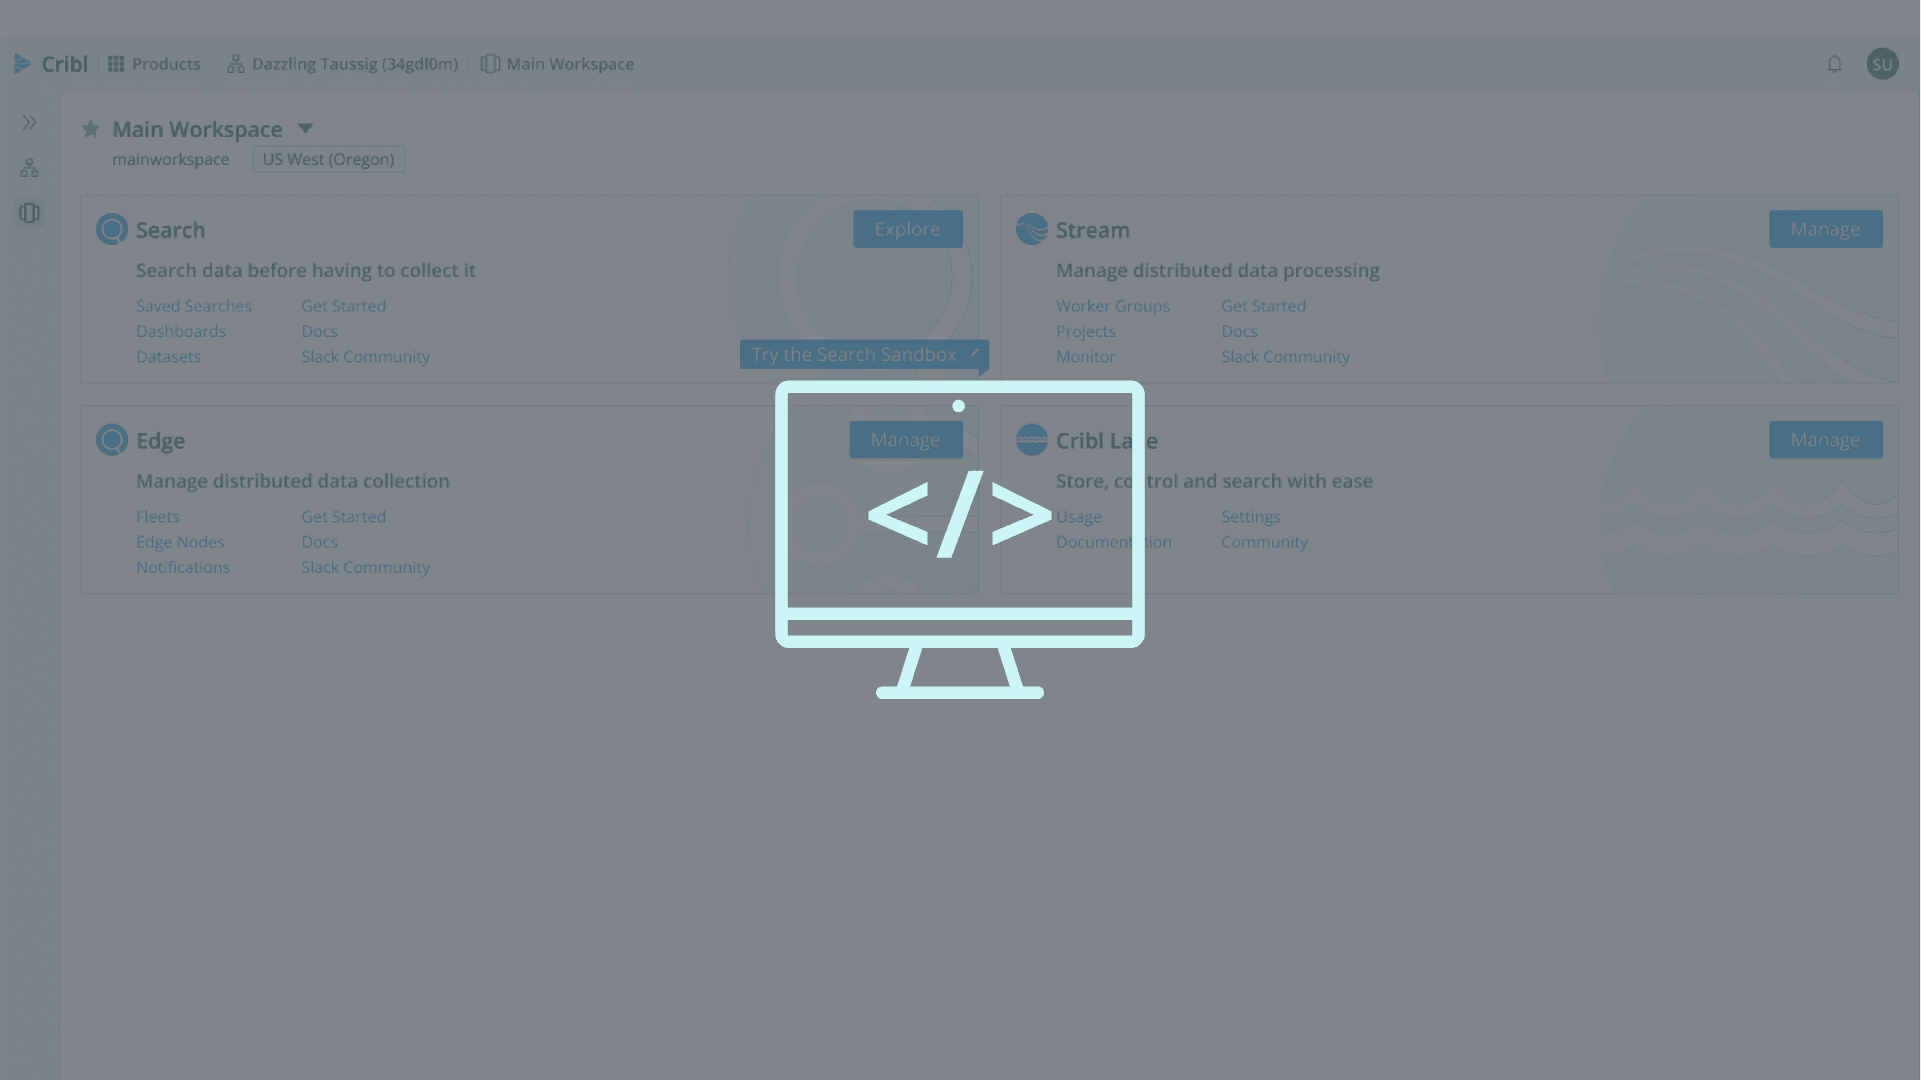Open Community link under Cribl Lake
The image size is (1921, 1080).
pos(1264,542)
